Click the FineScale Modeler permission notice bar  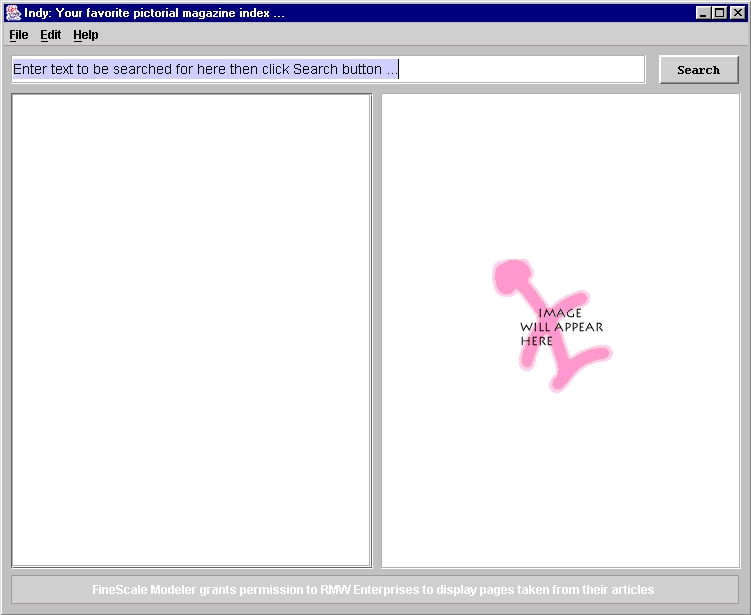tap(374, 589)
